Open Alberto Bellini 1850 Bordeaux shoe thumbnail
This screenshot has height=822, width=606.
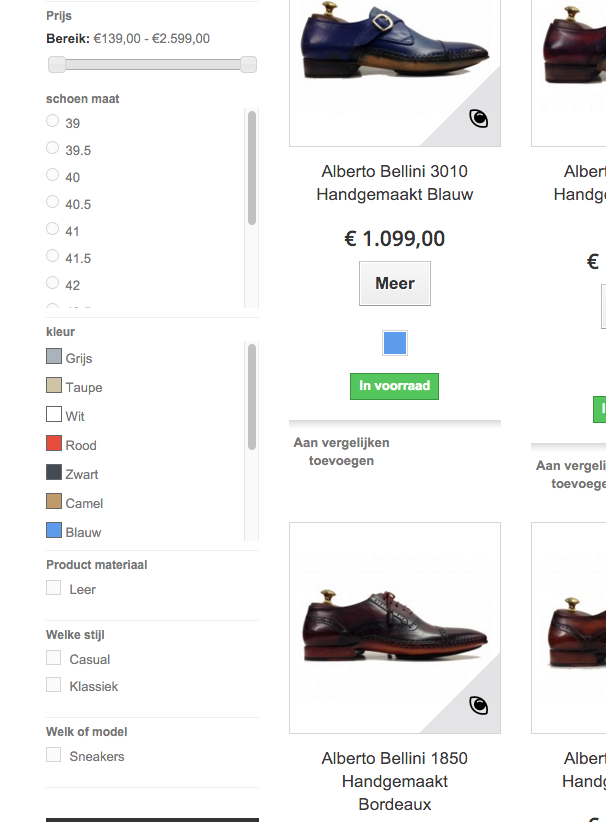pos(395,628)
